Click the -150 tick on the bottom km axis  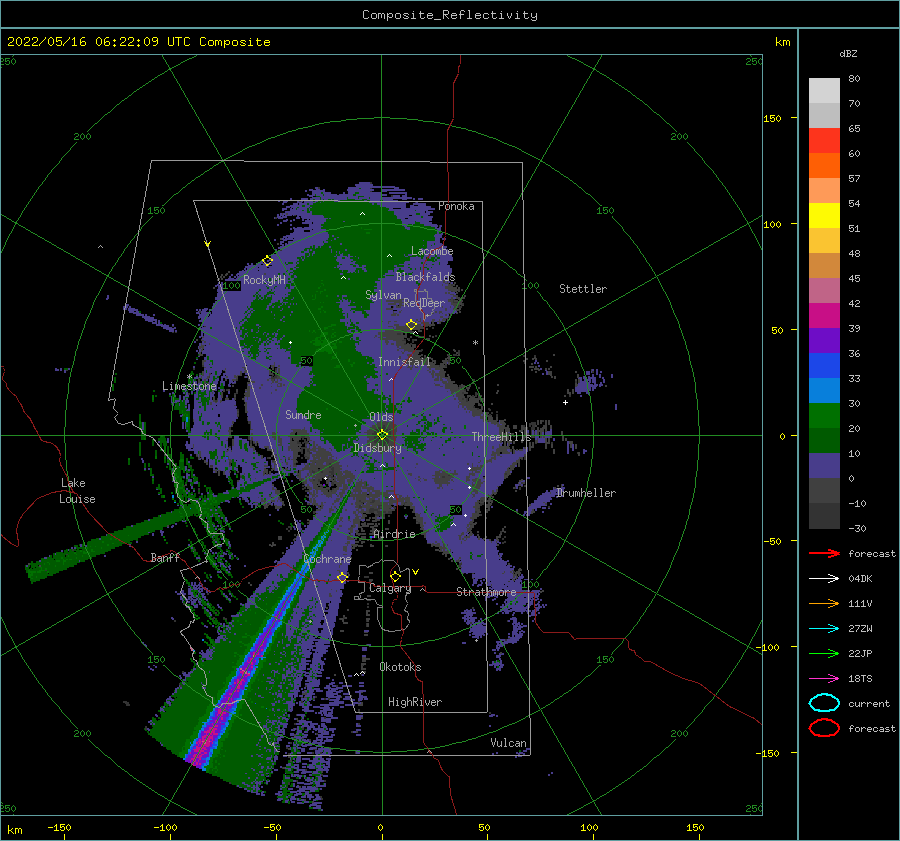coord(59,827)
